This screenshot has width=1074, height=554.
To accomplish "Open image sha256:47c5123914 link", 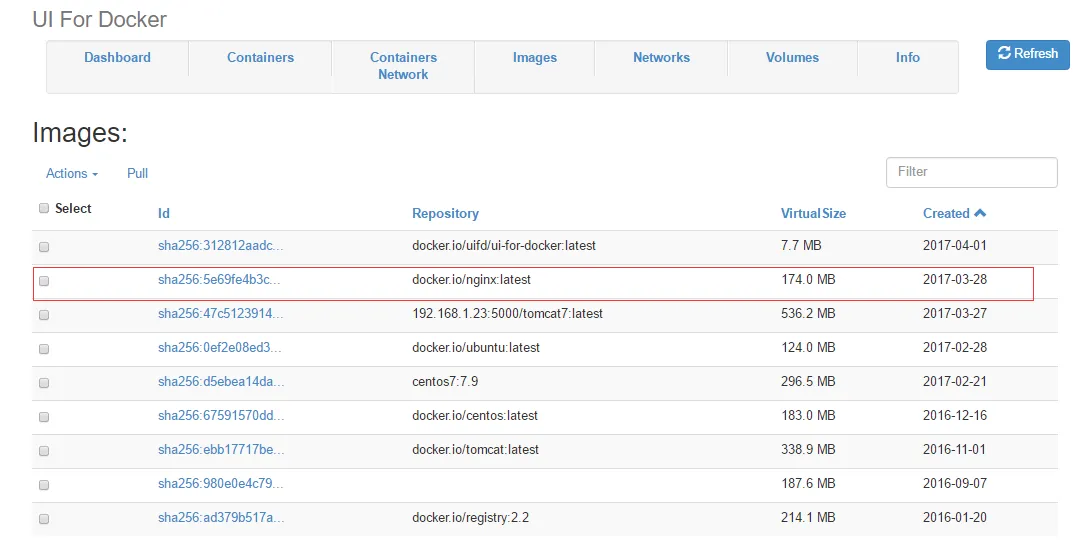I will pyautogui.click(x=220, y=314).
